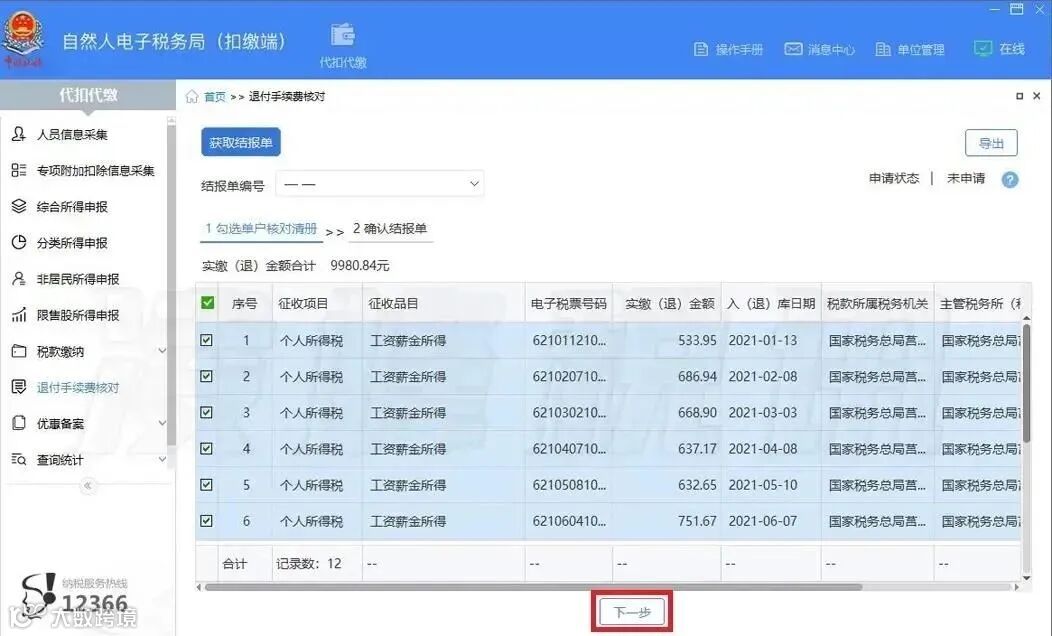Image resolution: width=1052 pixels, height=636 pixels.
Task: Expand the 税款缴纳 chevron
Action: pos(162,351)
